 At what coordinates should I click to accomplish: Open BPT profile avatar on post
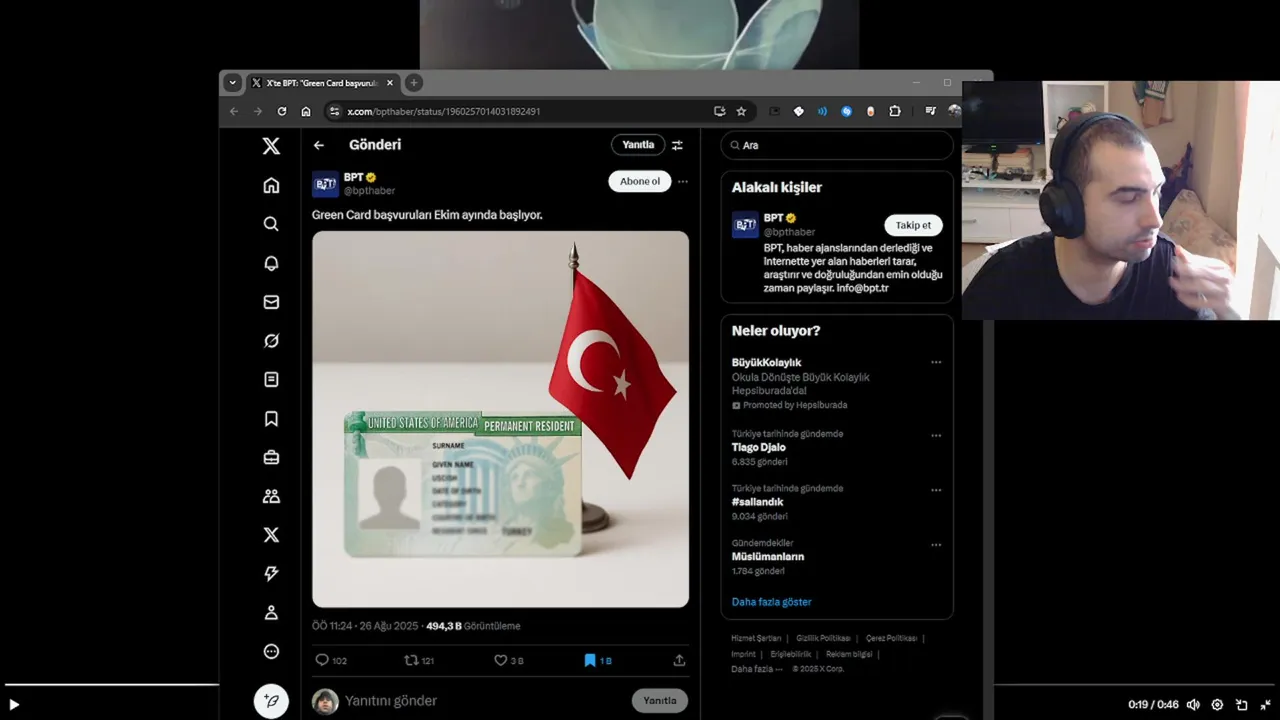point(325,184)
